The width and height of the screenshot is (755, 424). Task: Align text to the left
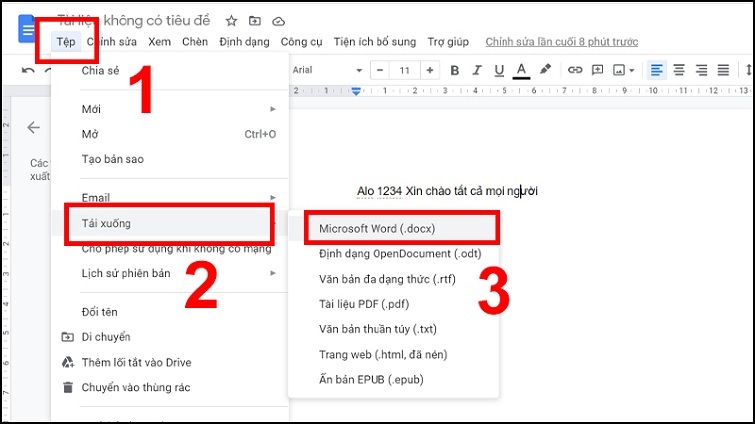(x=656, y=70)
